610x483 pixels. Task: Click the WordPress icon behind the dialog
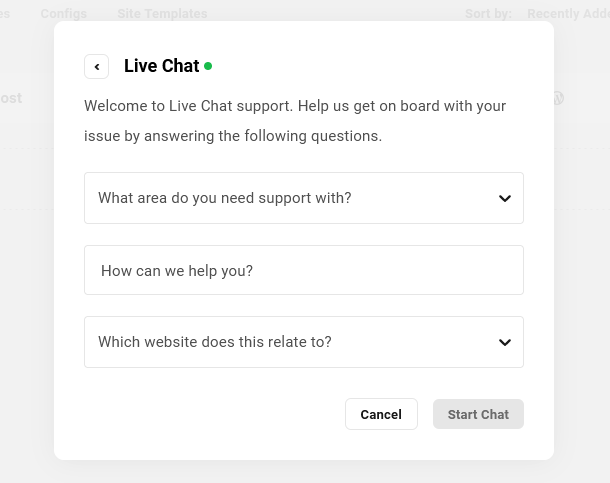(x=558, y=98)
